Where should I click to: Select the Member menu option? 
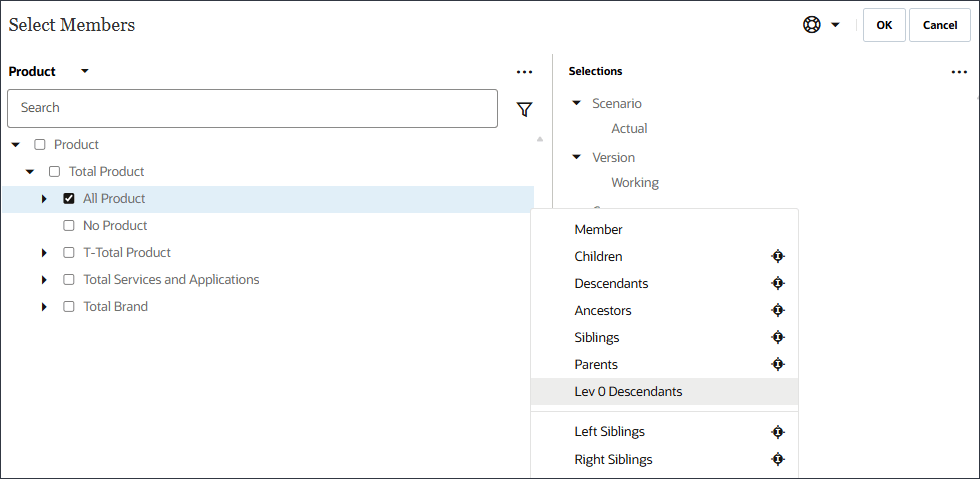pyautogui.click(x=598, y=230)
